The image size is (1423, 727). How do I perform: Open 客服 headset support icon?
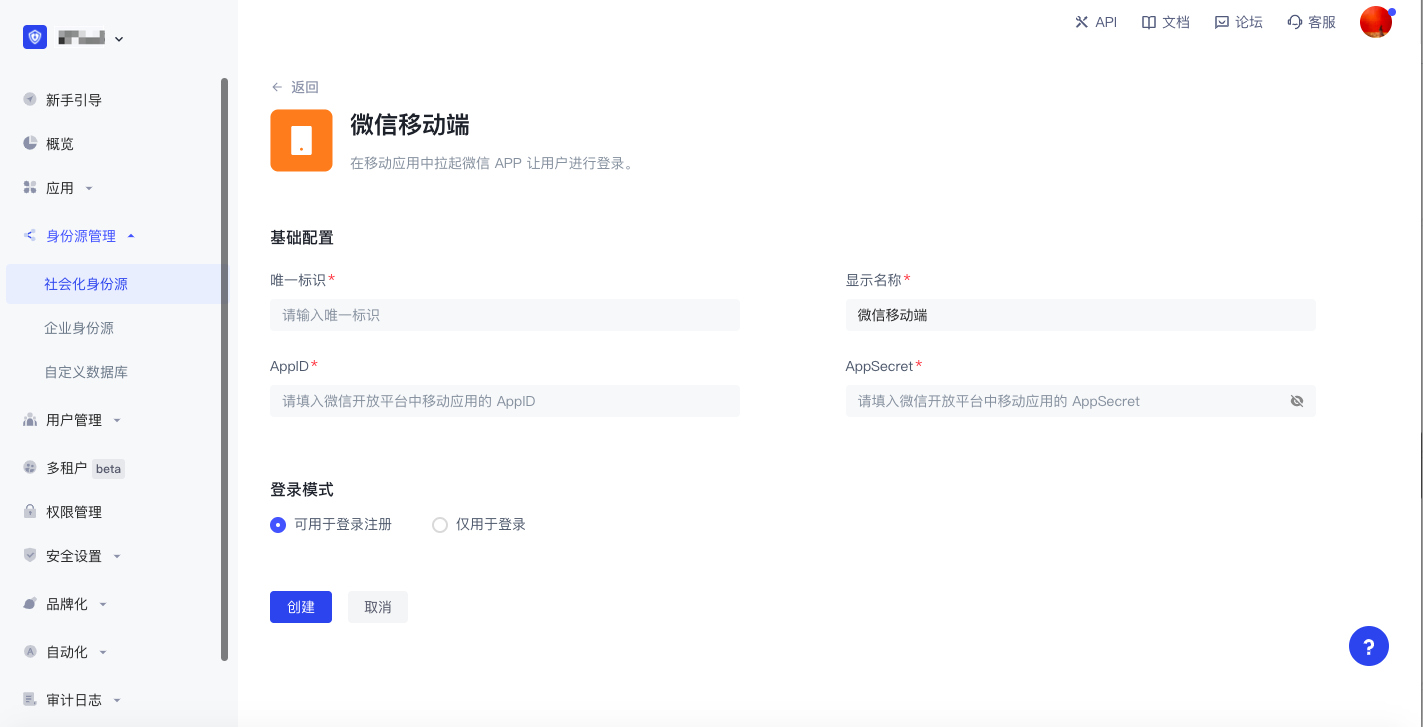coord(1295,22)
